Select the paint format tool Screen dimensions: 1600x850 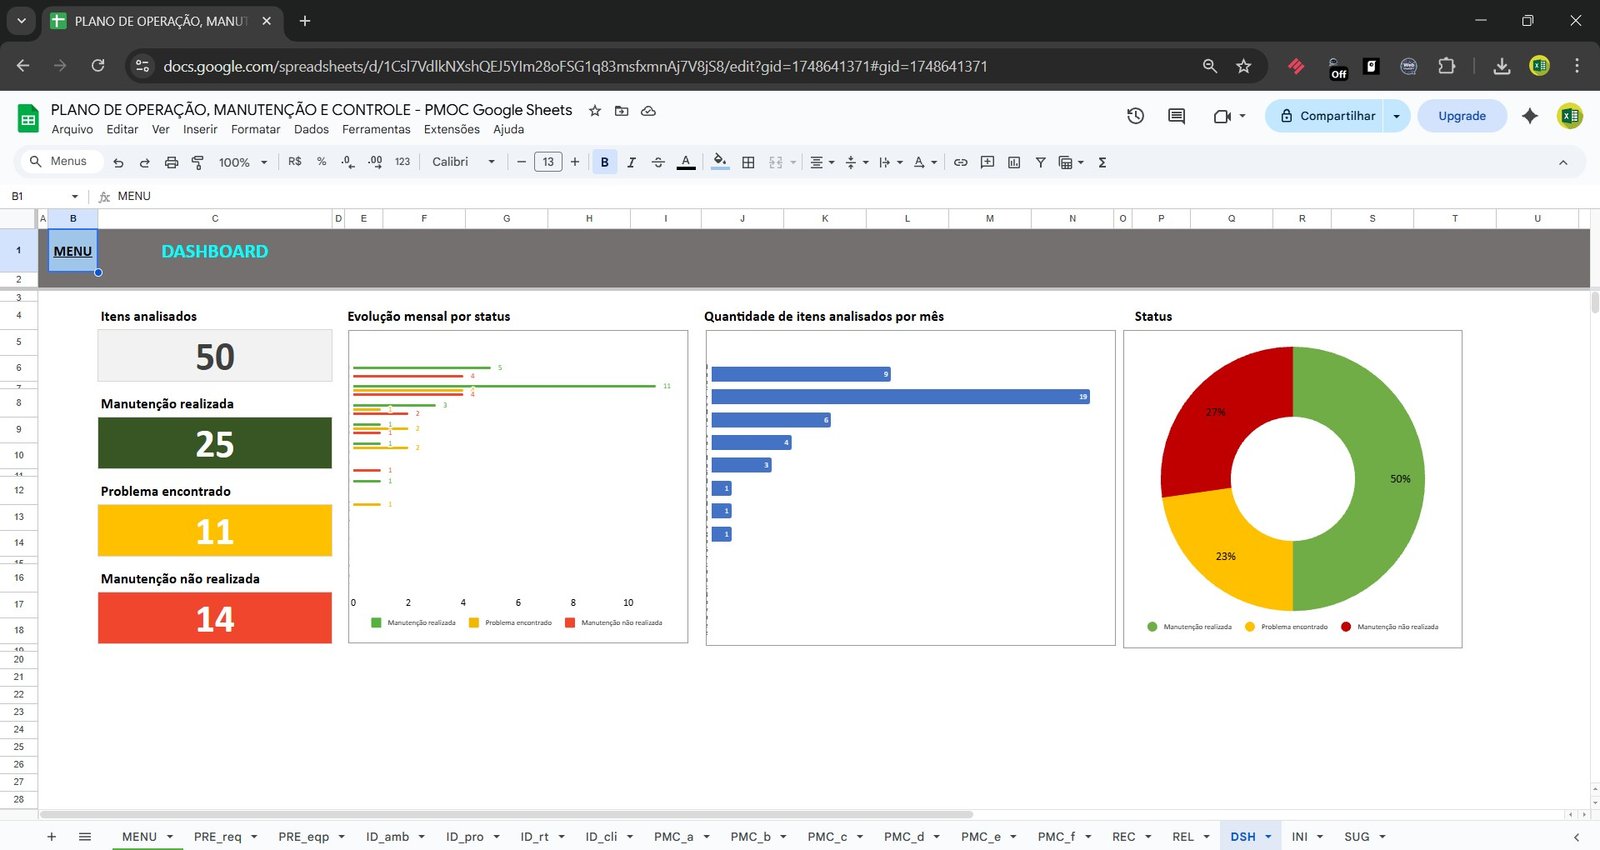[197, 162]
